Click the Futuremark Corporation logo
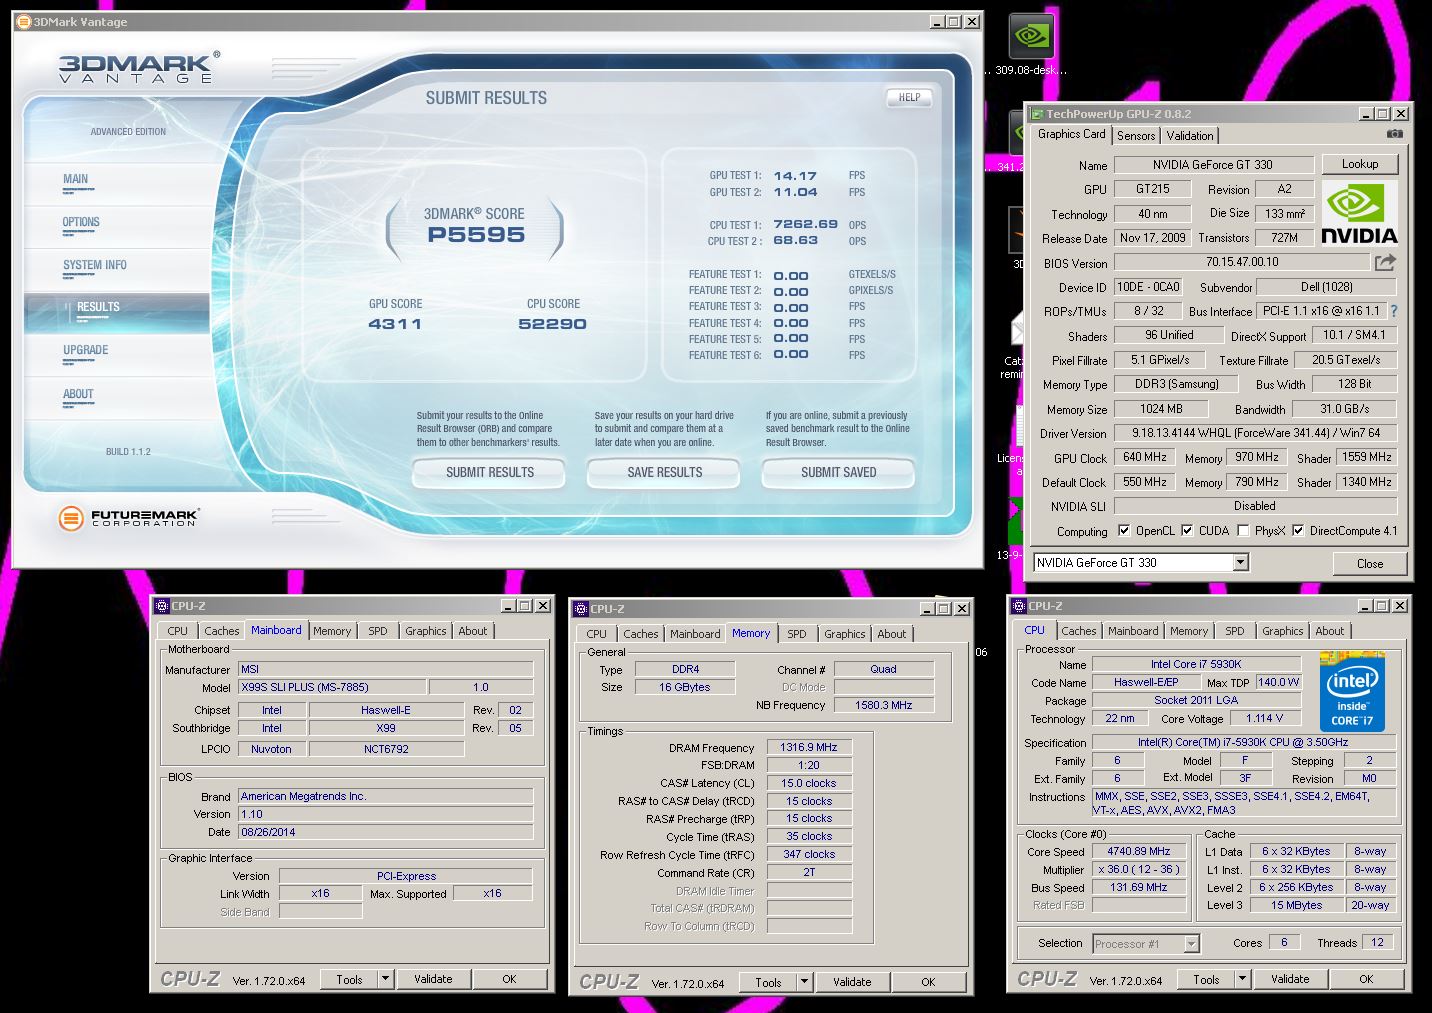1432x1013 pixels. click(x=128, y=517)
